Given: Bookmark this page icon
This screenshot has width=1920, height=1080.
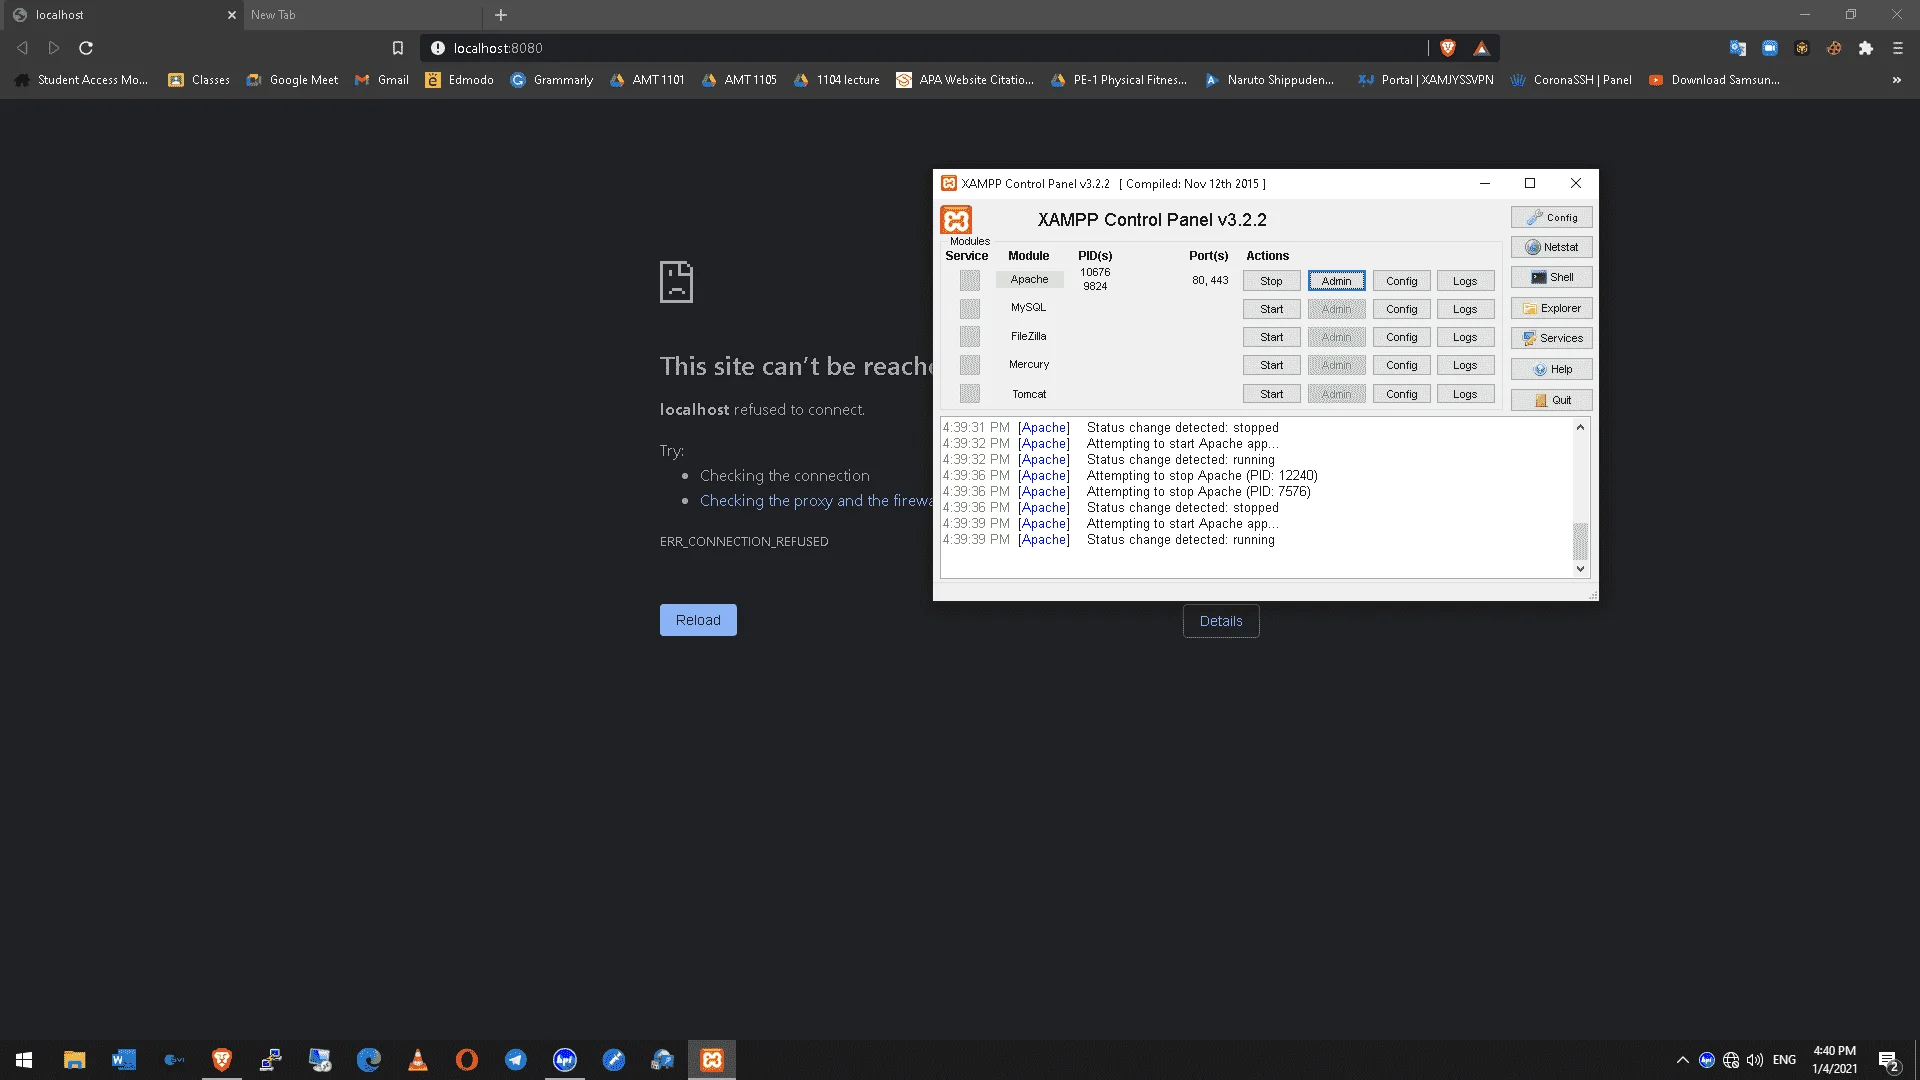Looking at the screenshot, I should 398,48.
